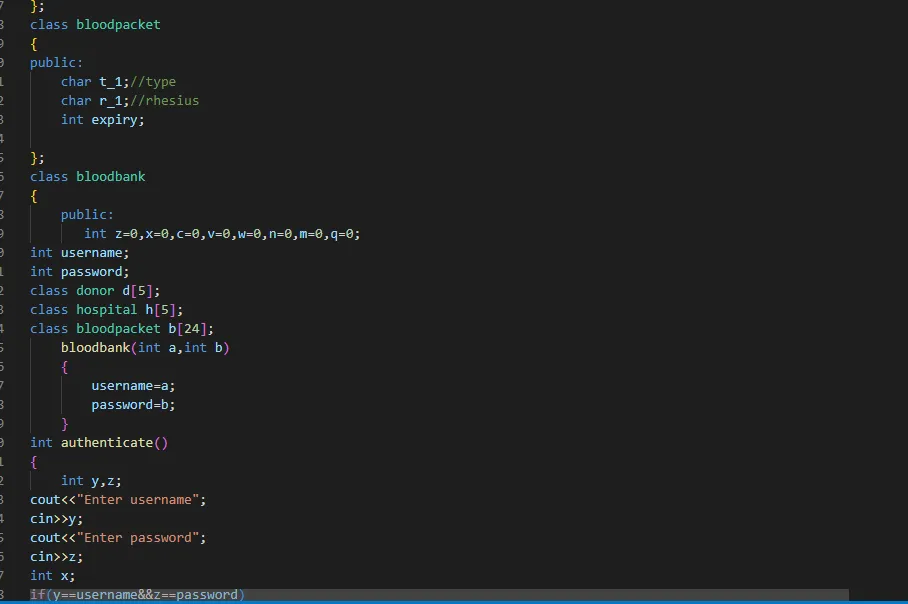Click the public access specifier under bloodbank

point(87,214)
